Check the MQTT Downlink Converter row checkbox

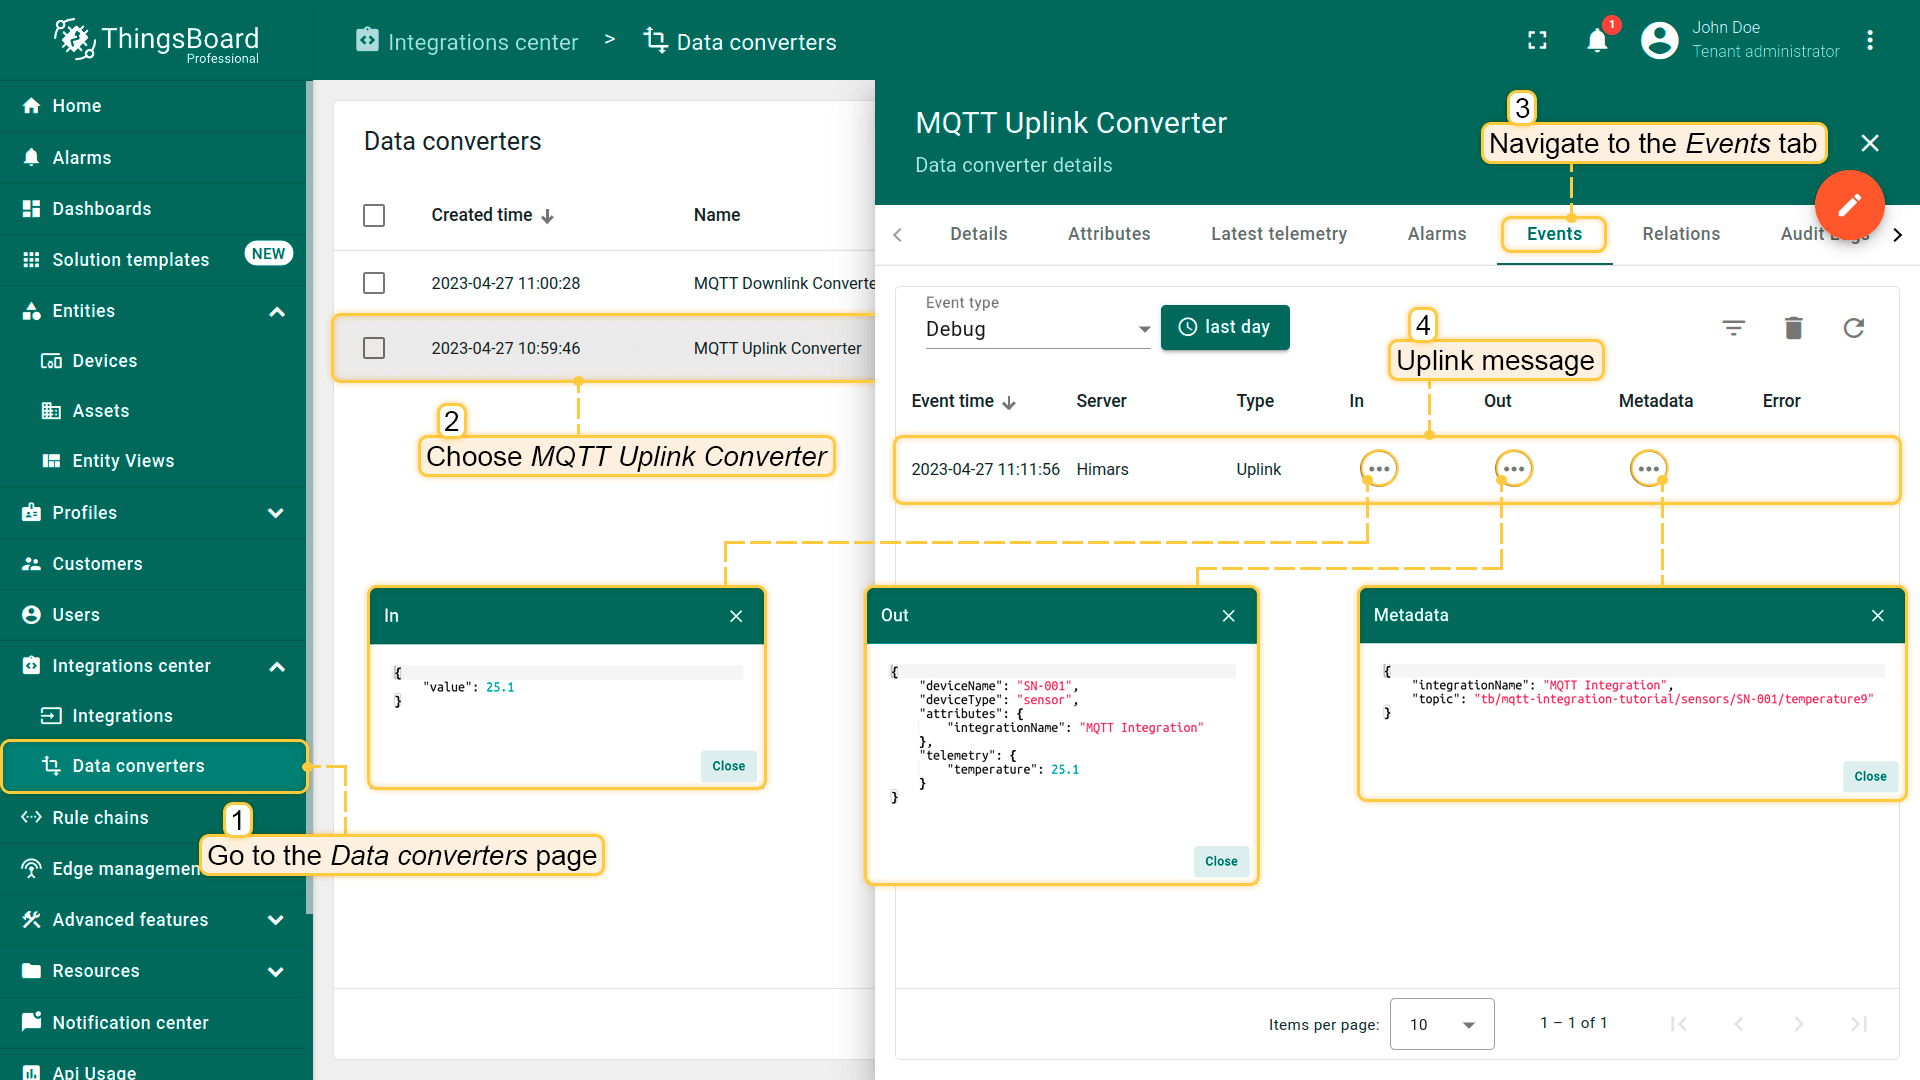[374, 283]
